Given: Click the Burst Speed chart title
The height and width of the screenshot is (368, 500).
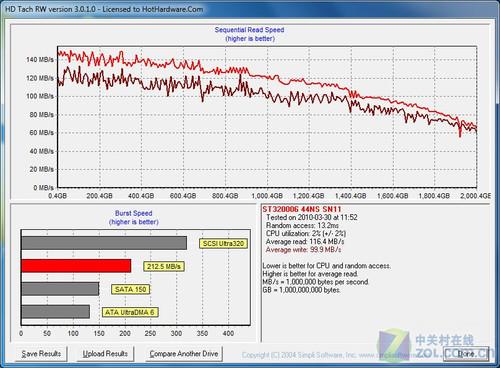Looking at the screenshot, I should (134, 213).
